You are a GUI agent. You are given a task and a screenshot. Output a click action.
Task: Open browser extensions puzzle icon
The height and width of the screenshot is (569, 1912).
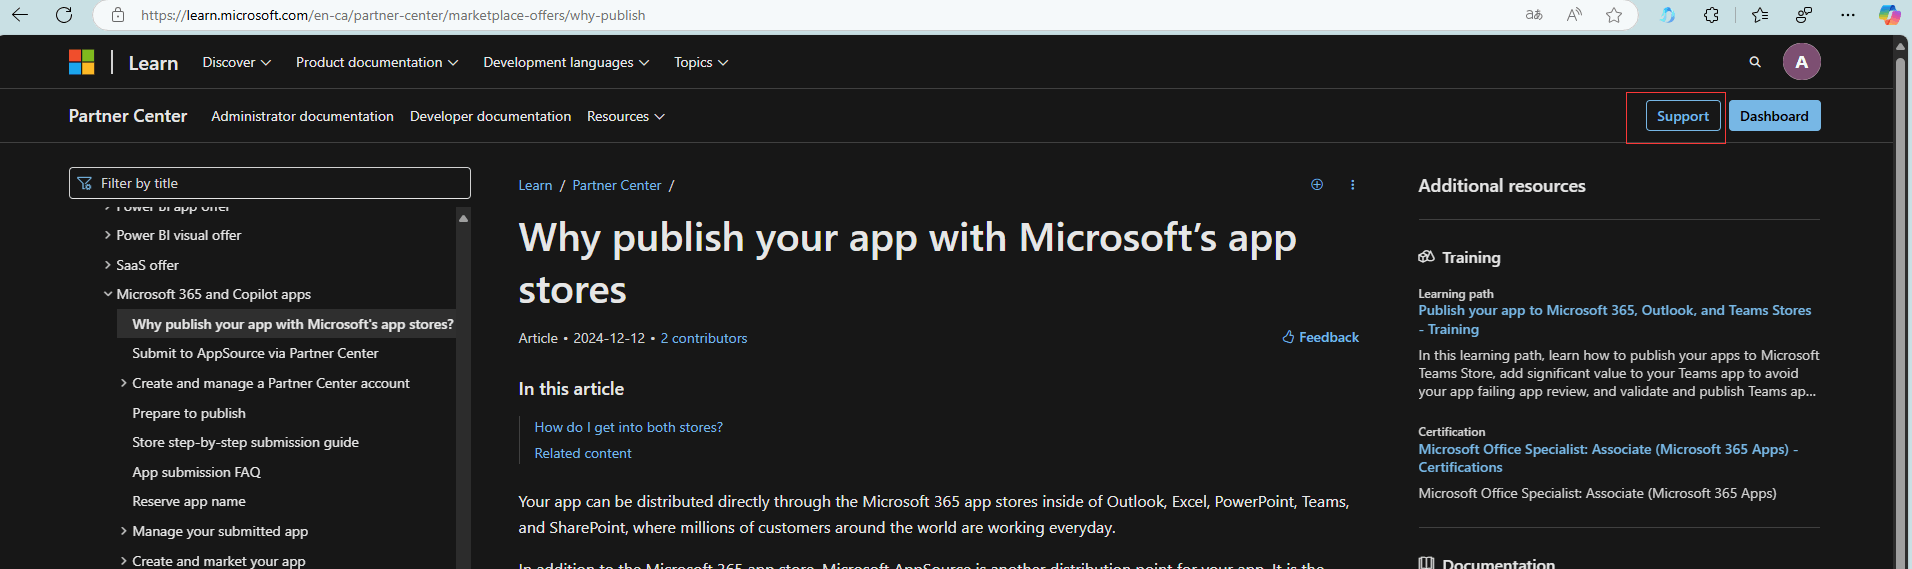(x=1712, y=15)
